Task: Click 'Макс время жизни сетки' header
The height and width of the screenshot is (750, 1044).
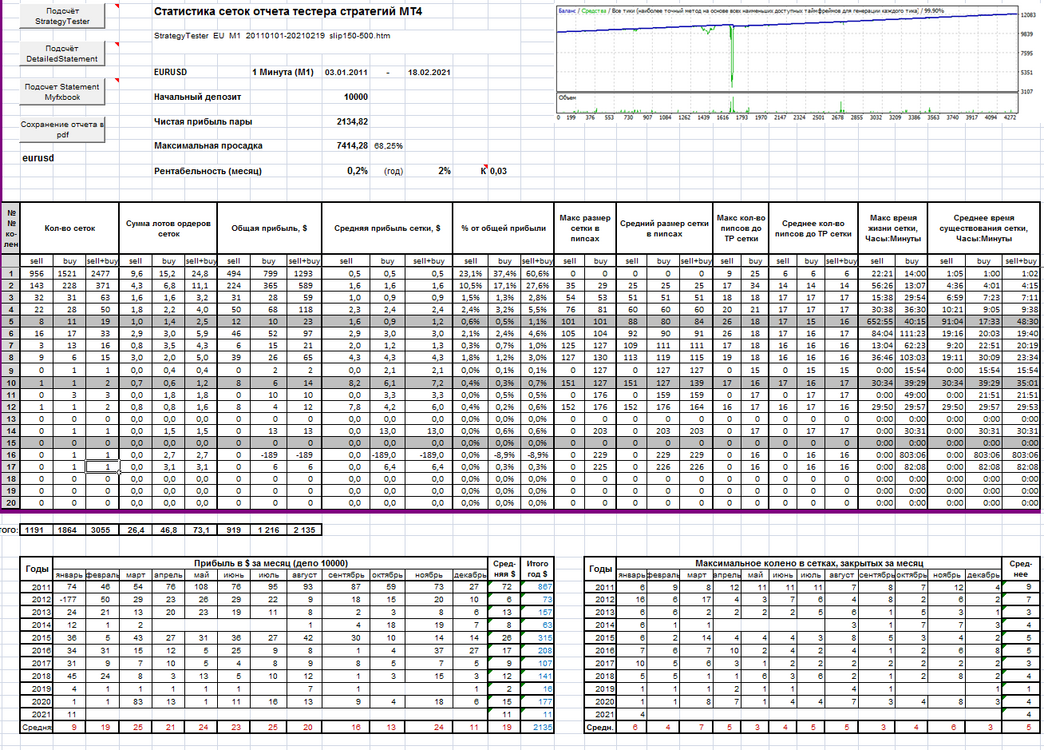Action: tap(892, 228)
